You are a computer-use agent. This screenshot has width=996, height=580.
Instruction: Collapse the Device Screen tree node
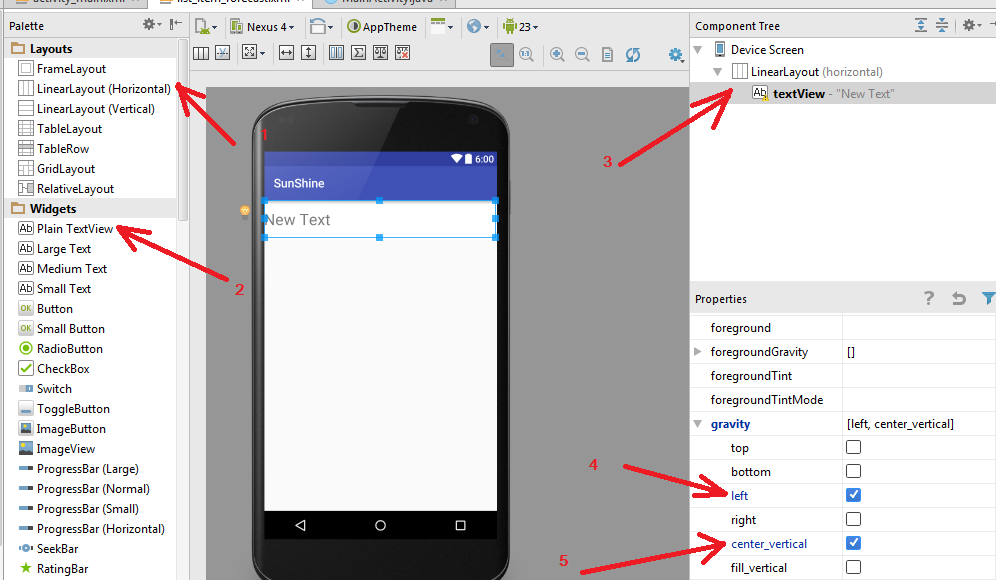pyautogui.click(x=698, y=50)
